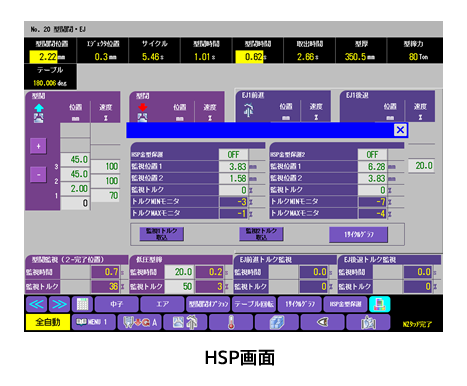Edit mold open stage 2 position 45.0

pos(75,174)
